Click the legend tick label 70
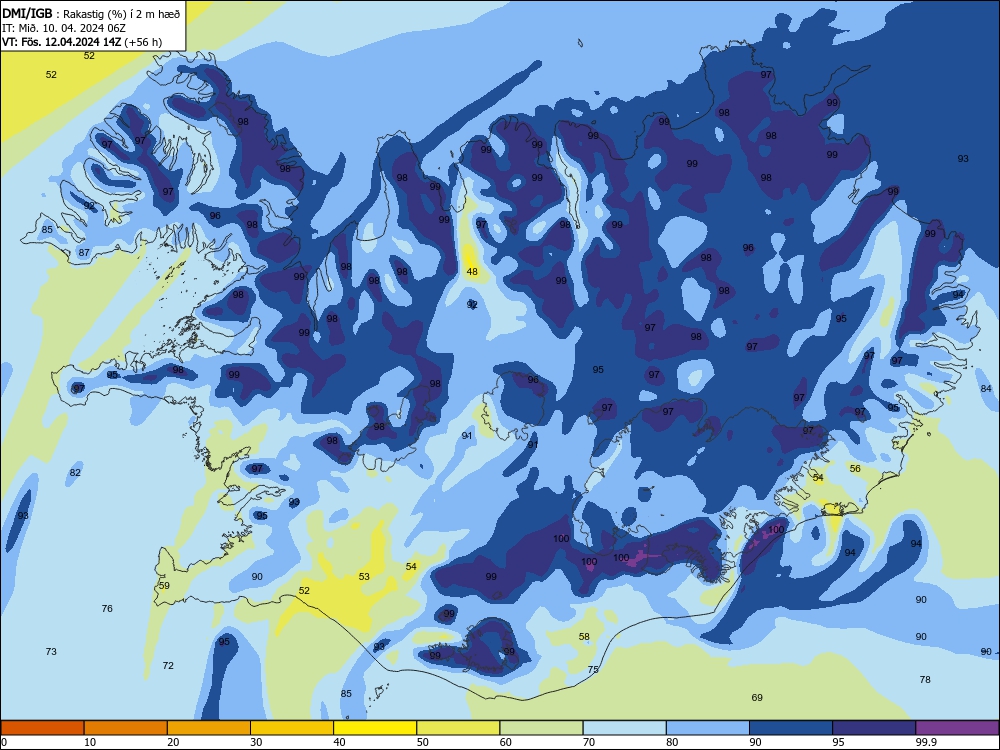 (589, 742)
